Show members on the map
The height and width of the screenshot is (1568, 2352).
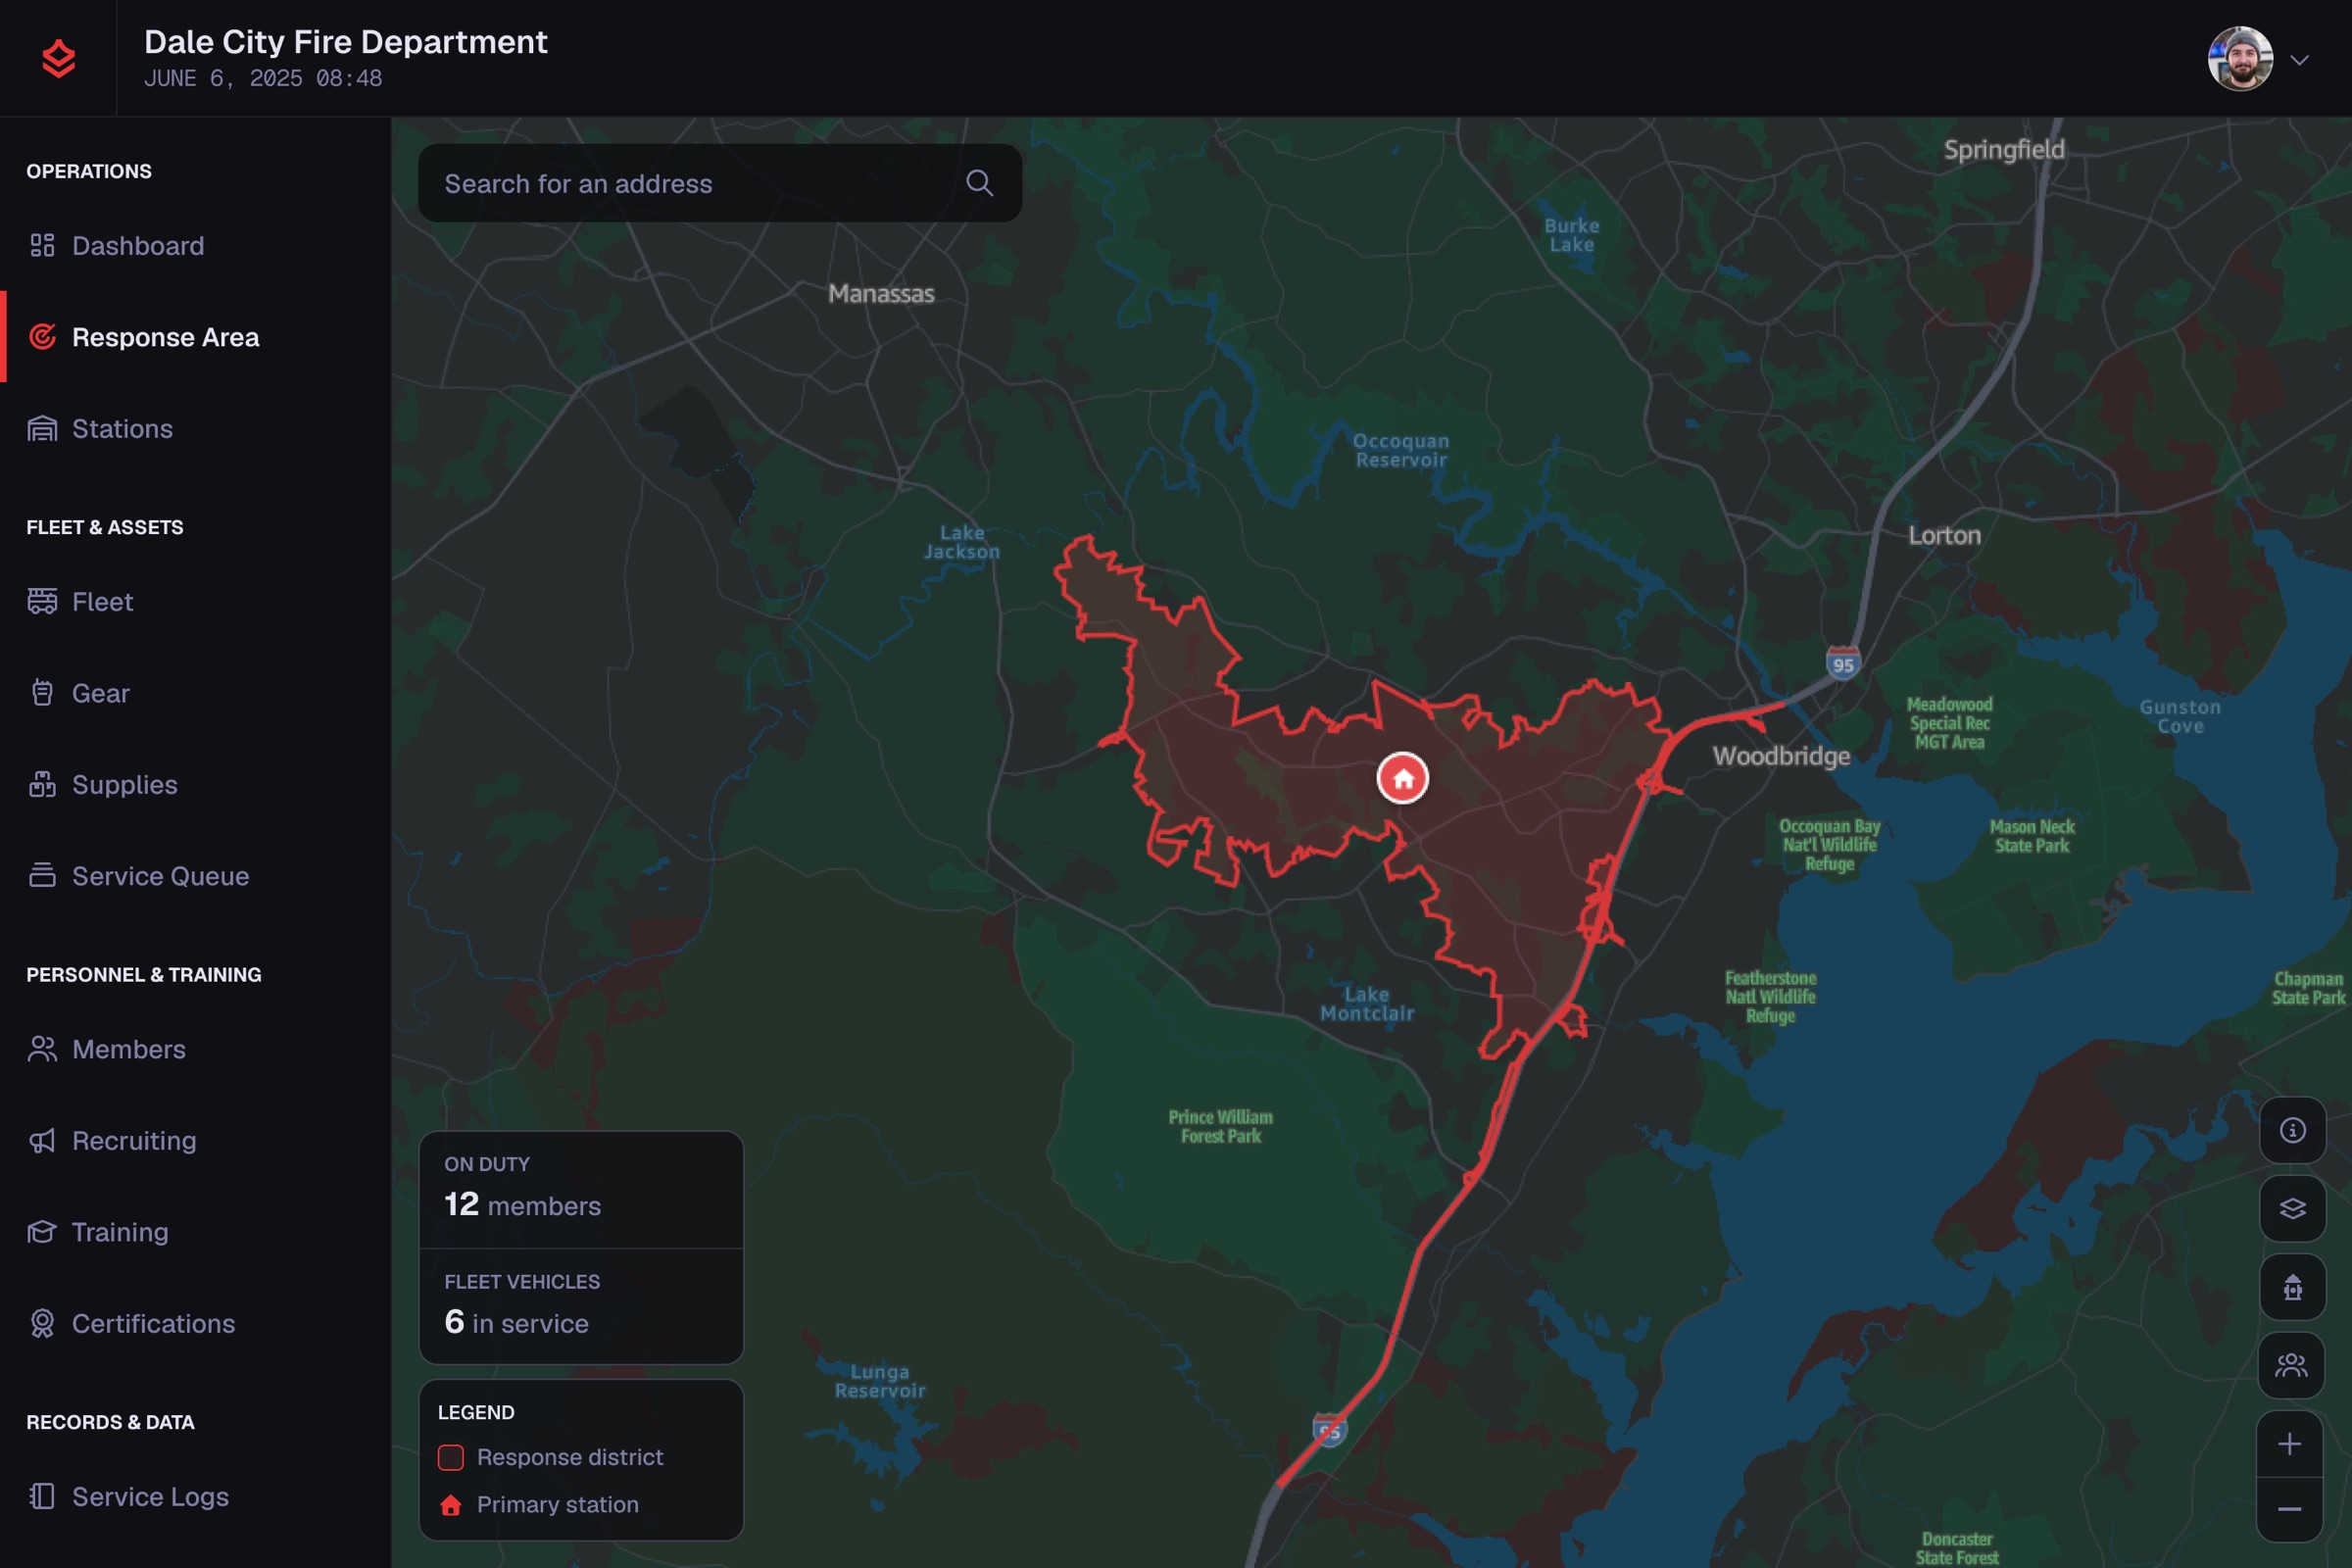pyautogui.click(x=2292, y=1365)
